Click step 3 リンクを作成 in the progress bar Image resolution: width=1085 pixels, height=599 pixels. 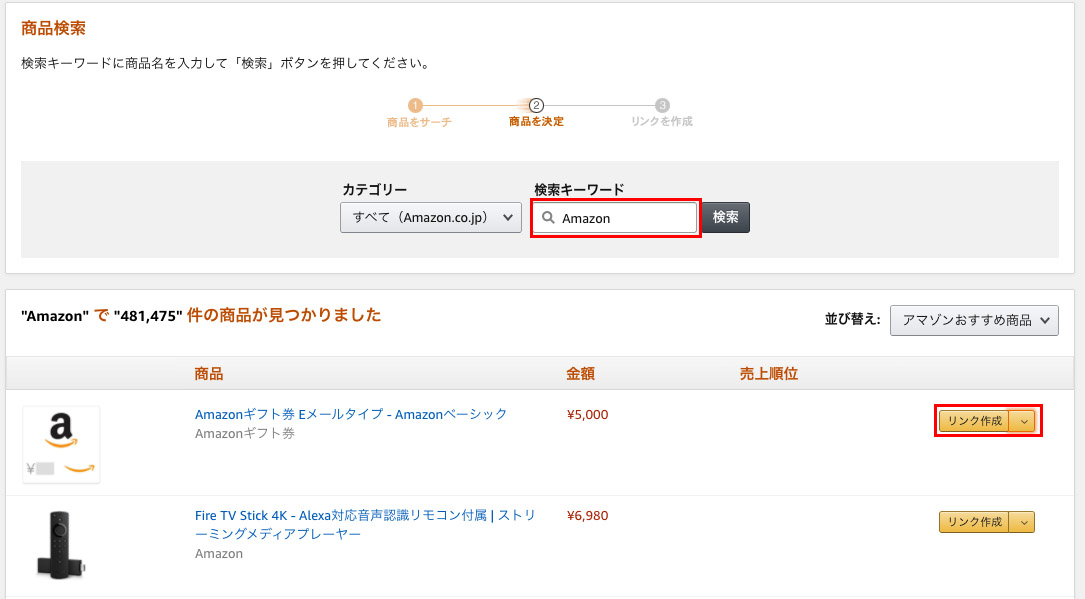[662, 113]
